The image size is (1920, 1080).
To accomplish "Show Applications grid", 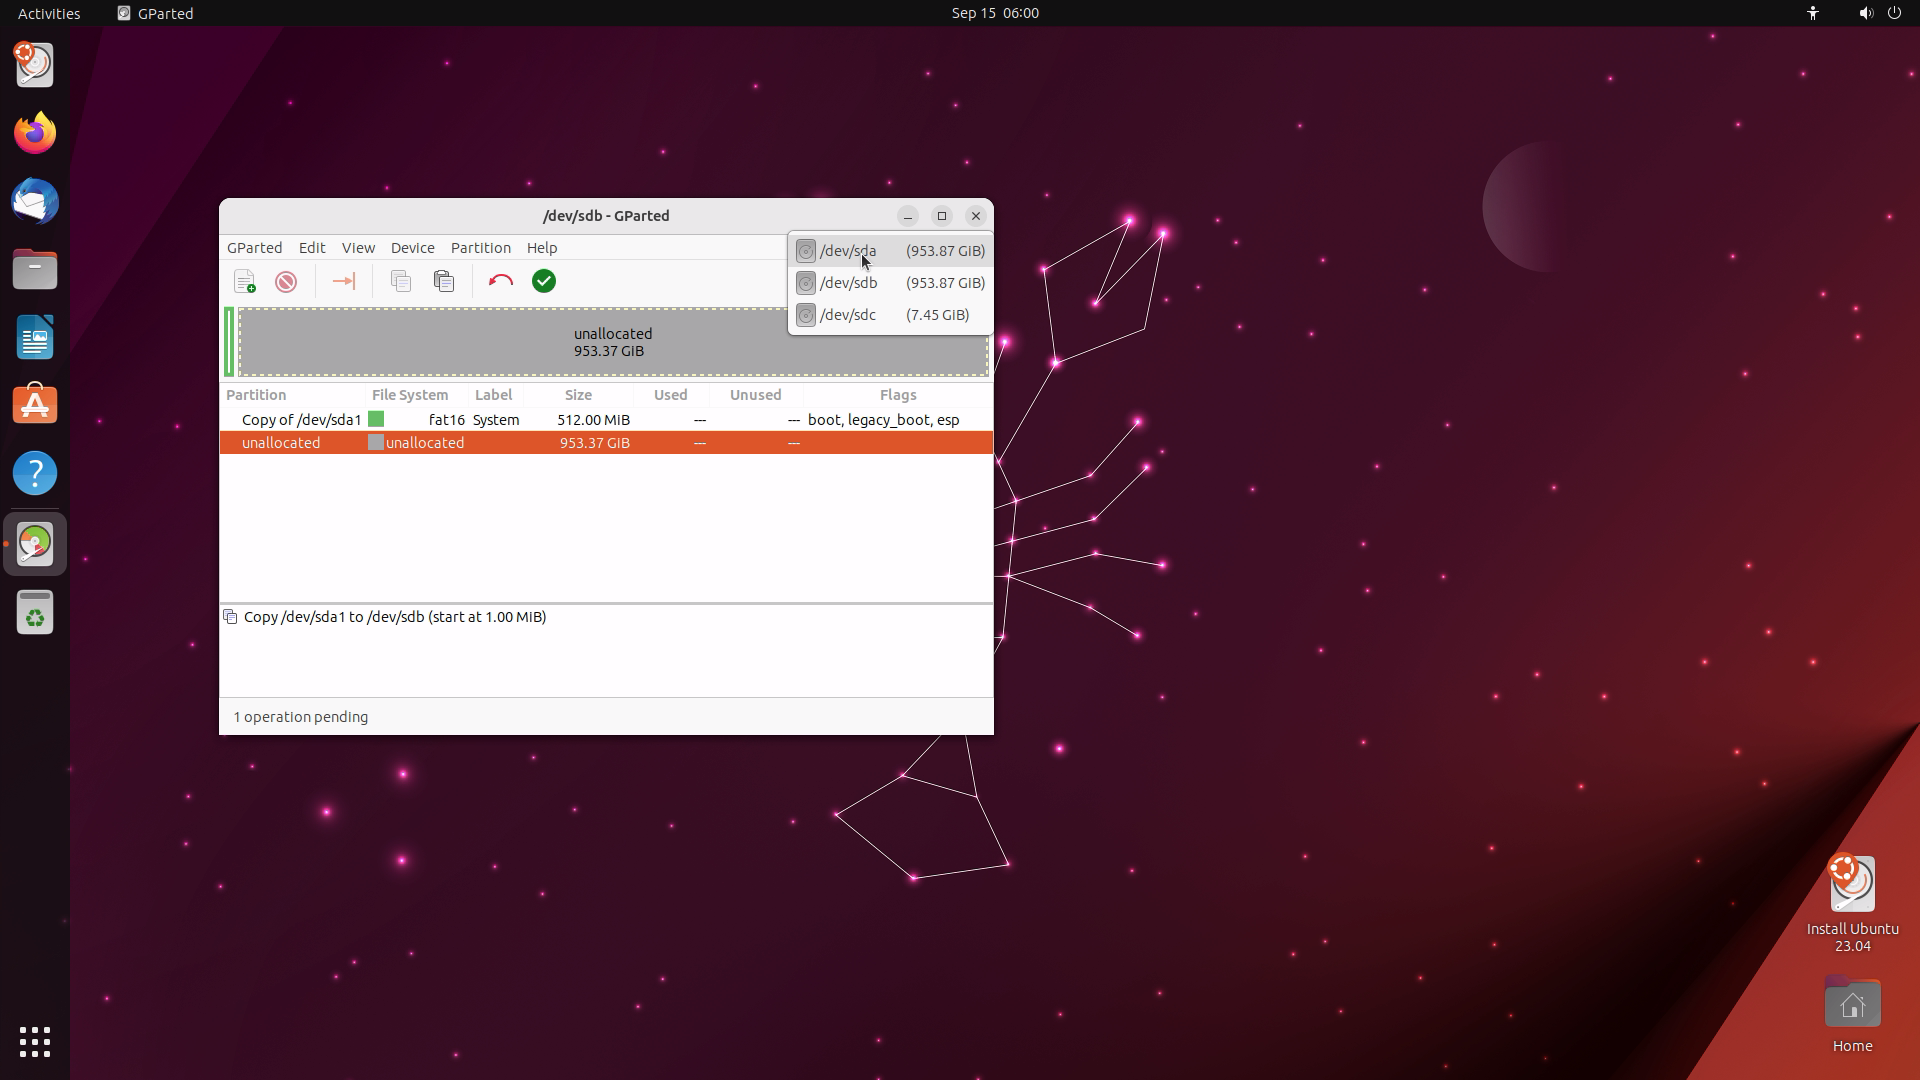I will (x=35, y=1042).
